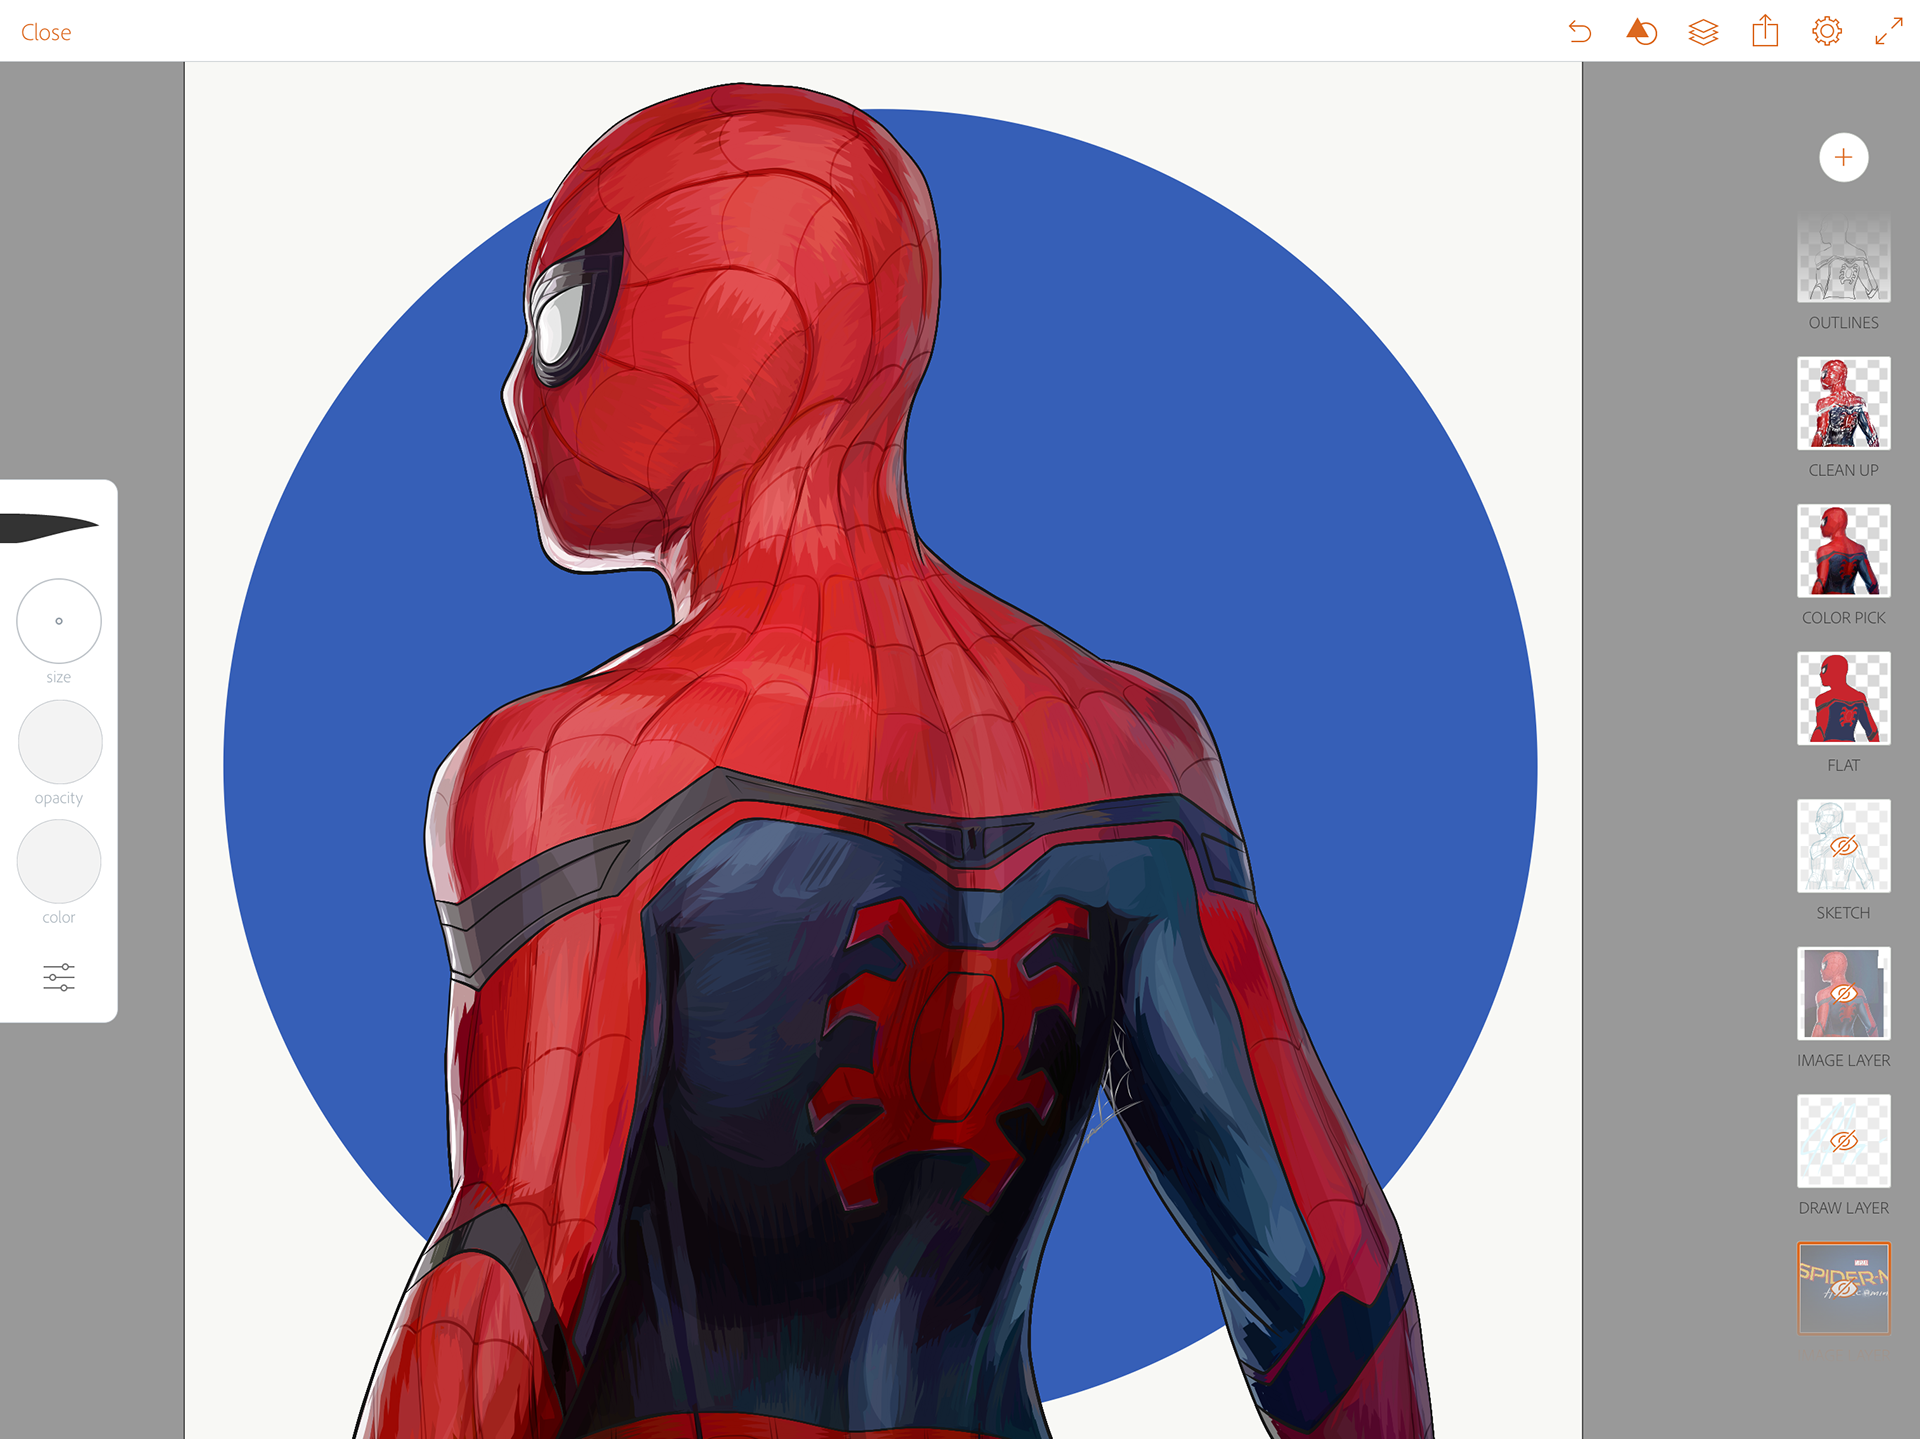Click the SKETCH layer label
The image size is (1920, 1439).
coord(1843,913)
